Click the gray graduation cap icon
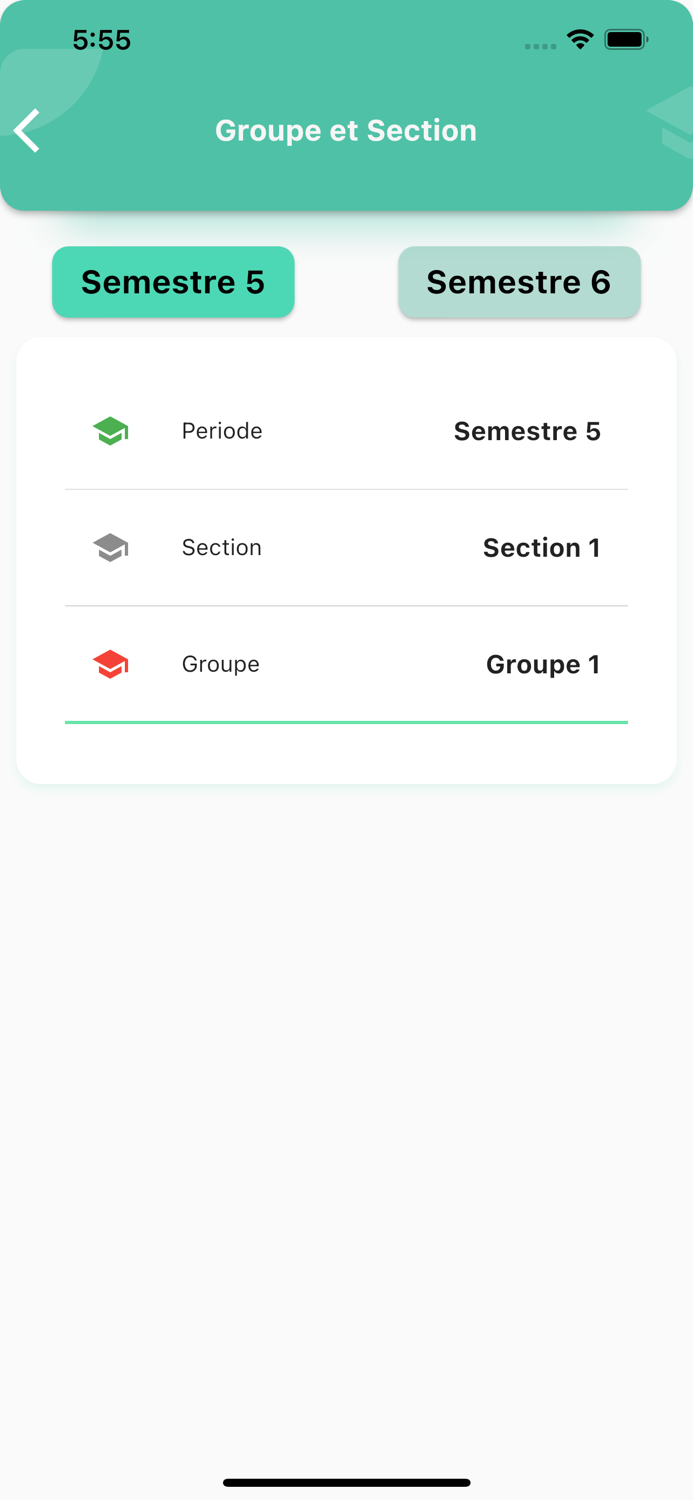Screen dimensions: 693x1500 tap(111, 548)
